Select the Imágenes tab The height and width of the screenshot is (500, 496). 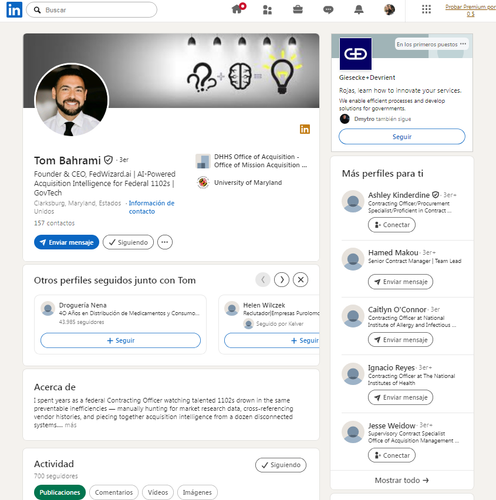coord(197,492)
